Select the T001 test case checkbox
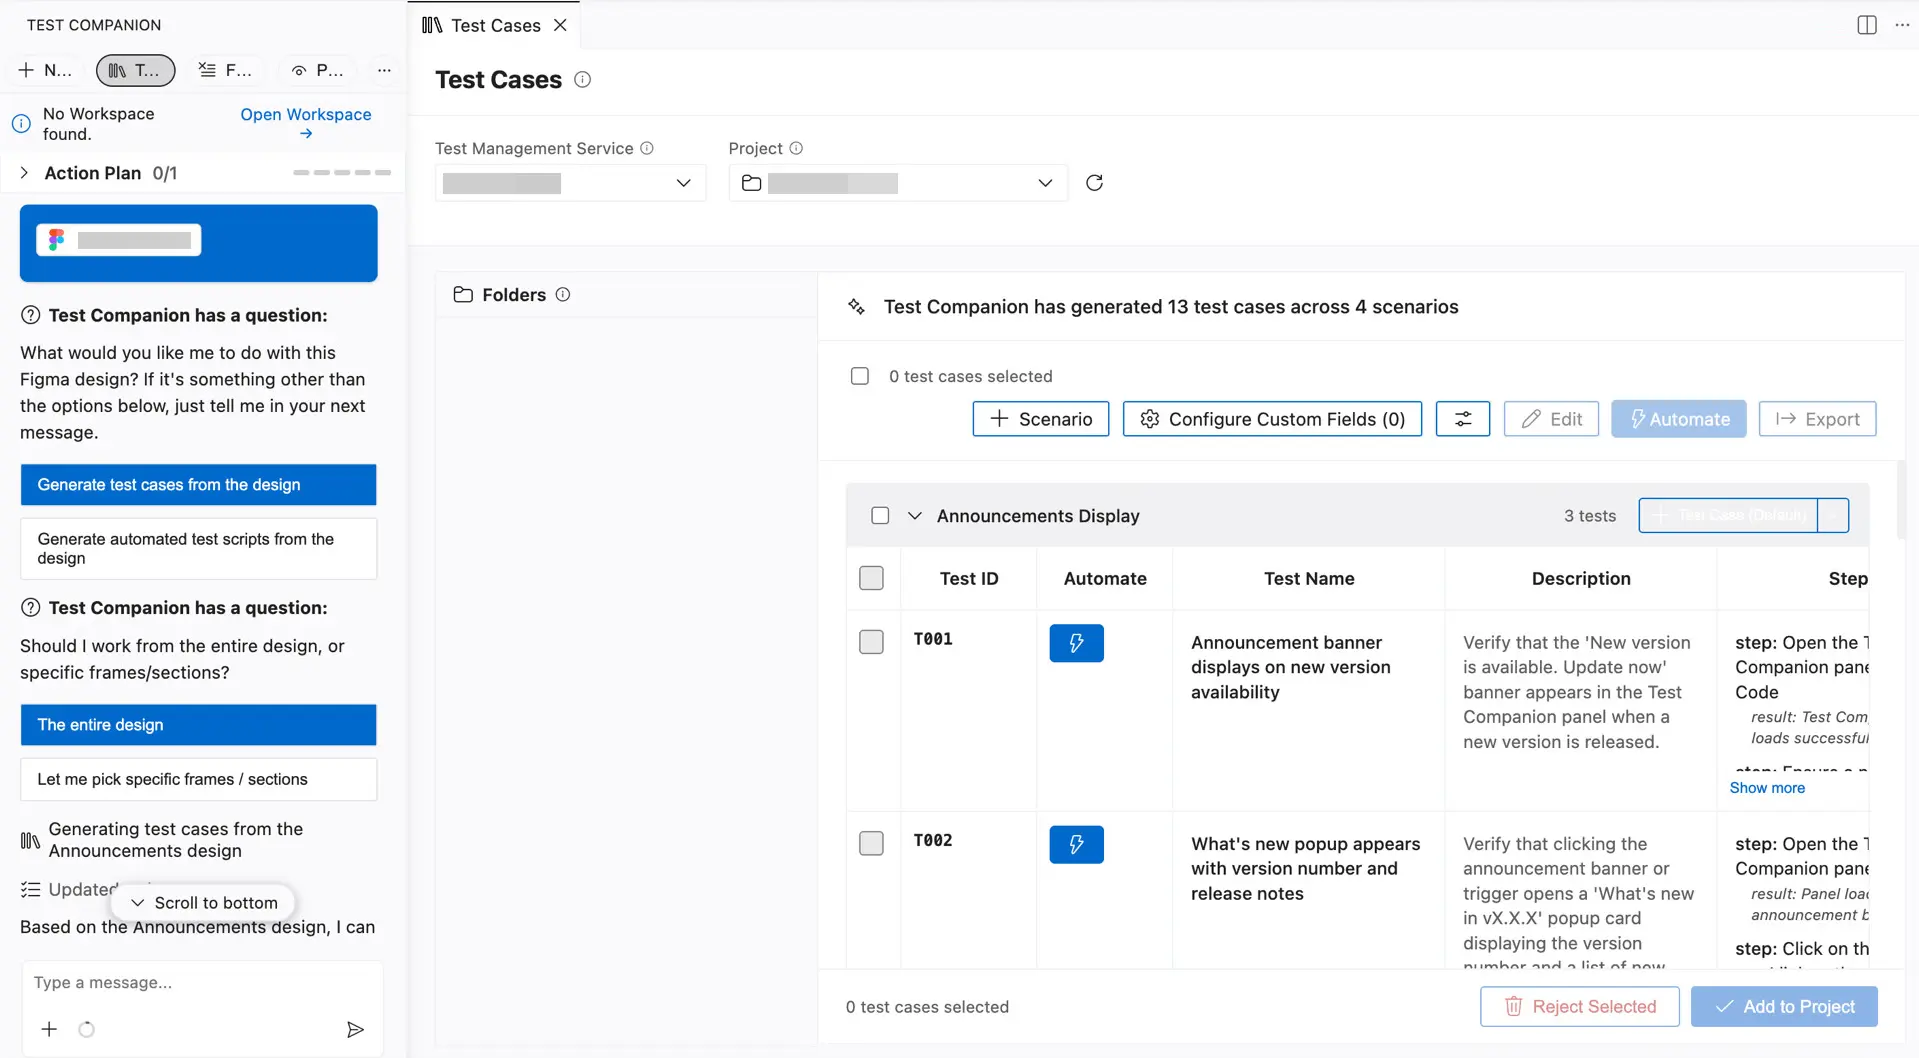 coord(872,642)
